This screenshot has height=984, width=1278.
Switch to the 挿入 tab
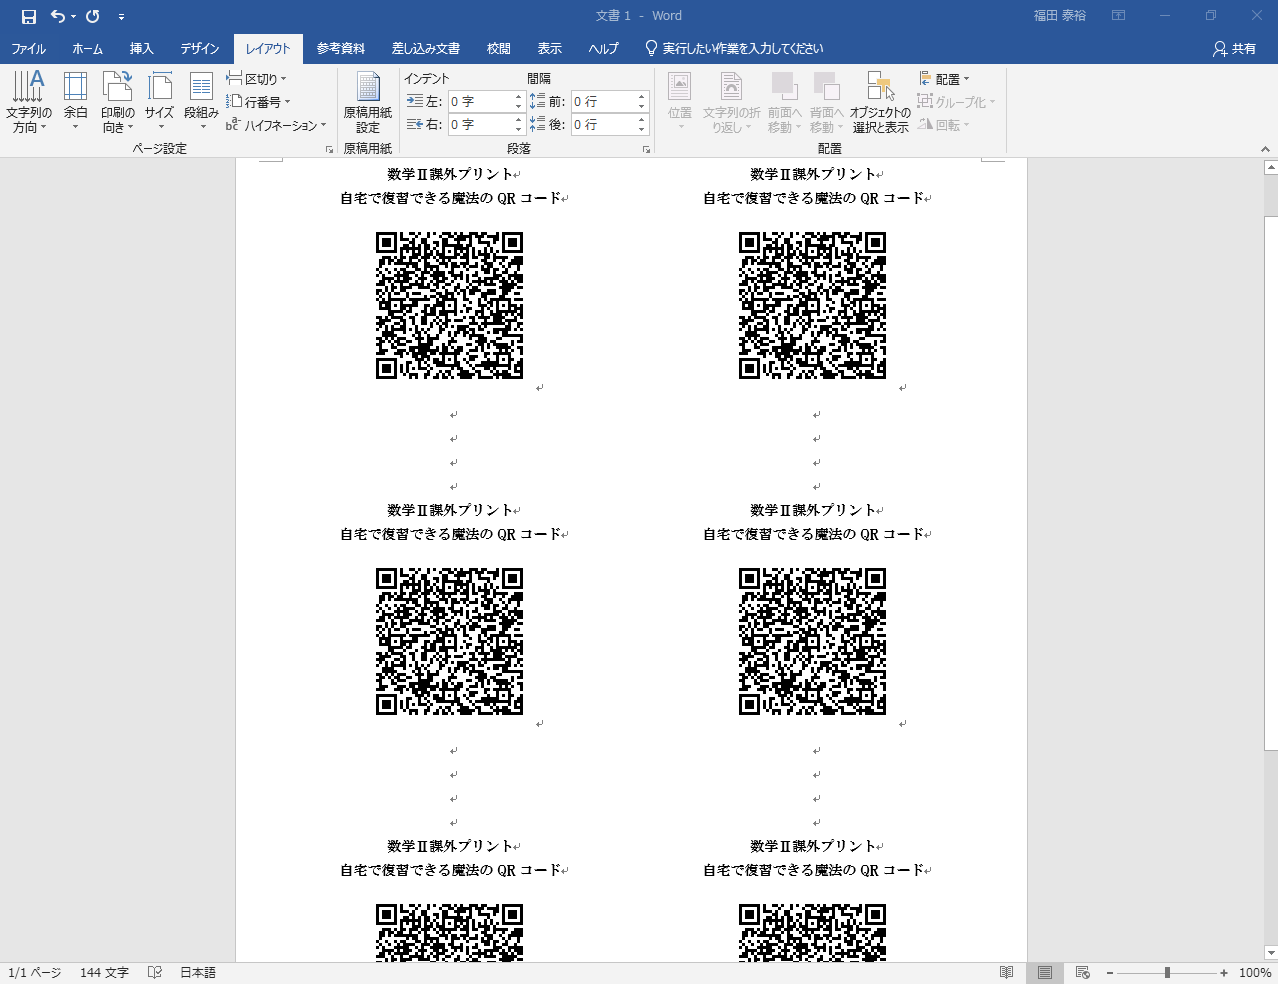click(x=142, y=48)
